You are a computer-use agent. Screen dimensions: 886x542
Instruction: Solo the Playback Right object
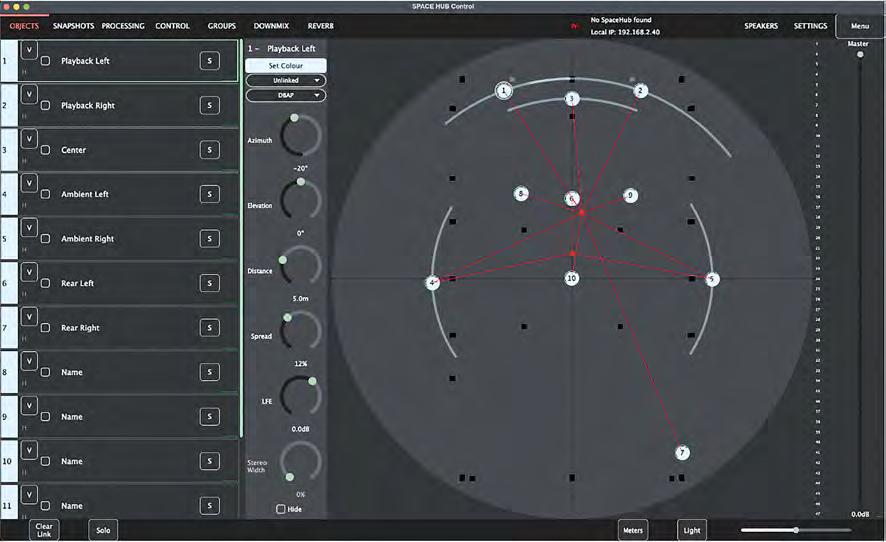(210, 105)
